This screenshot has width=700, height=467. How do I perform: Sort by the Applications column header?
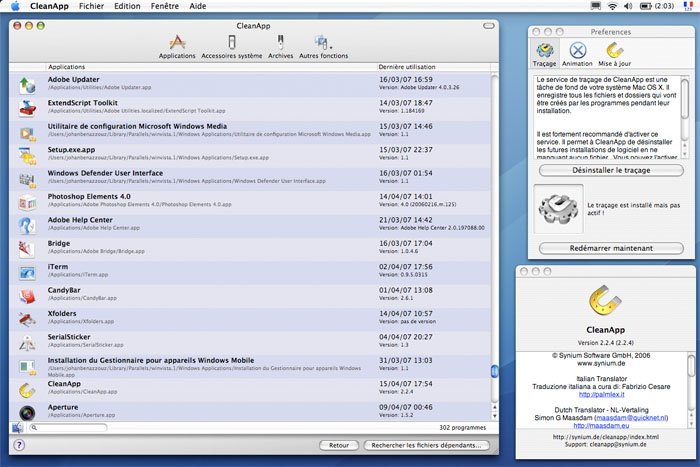click(211, 67)
